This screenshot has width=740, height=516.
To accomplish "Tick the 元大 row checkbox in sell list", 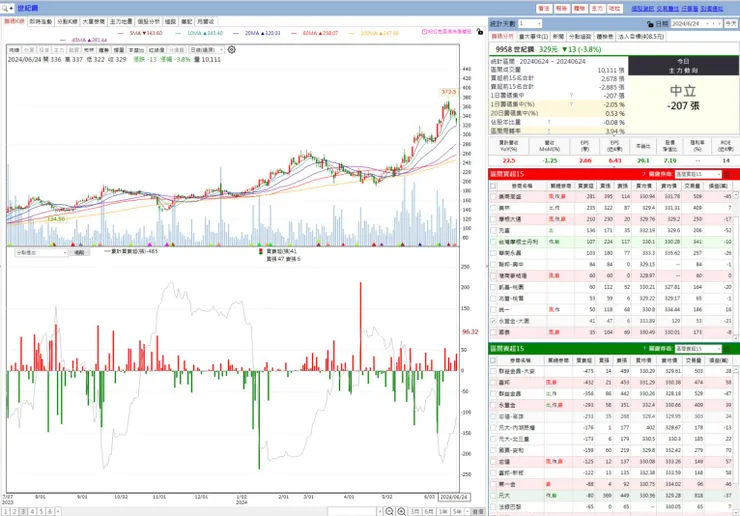I will tap(494, 496).
